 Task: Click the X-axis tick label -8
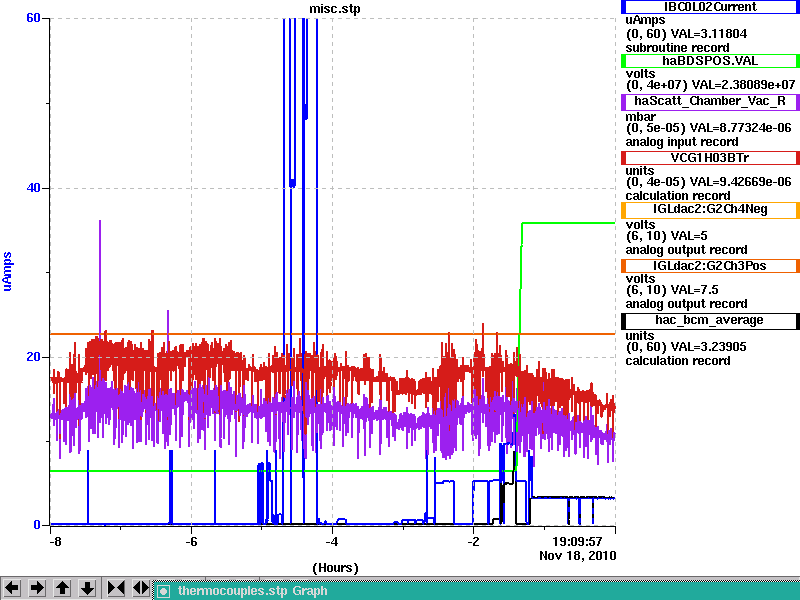55,541
